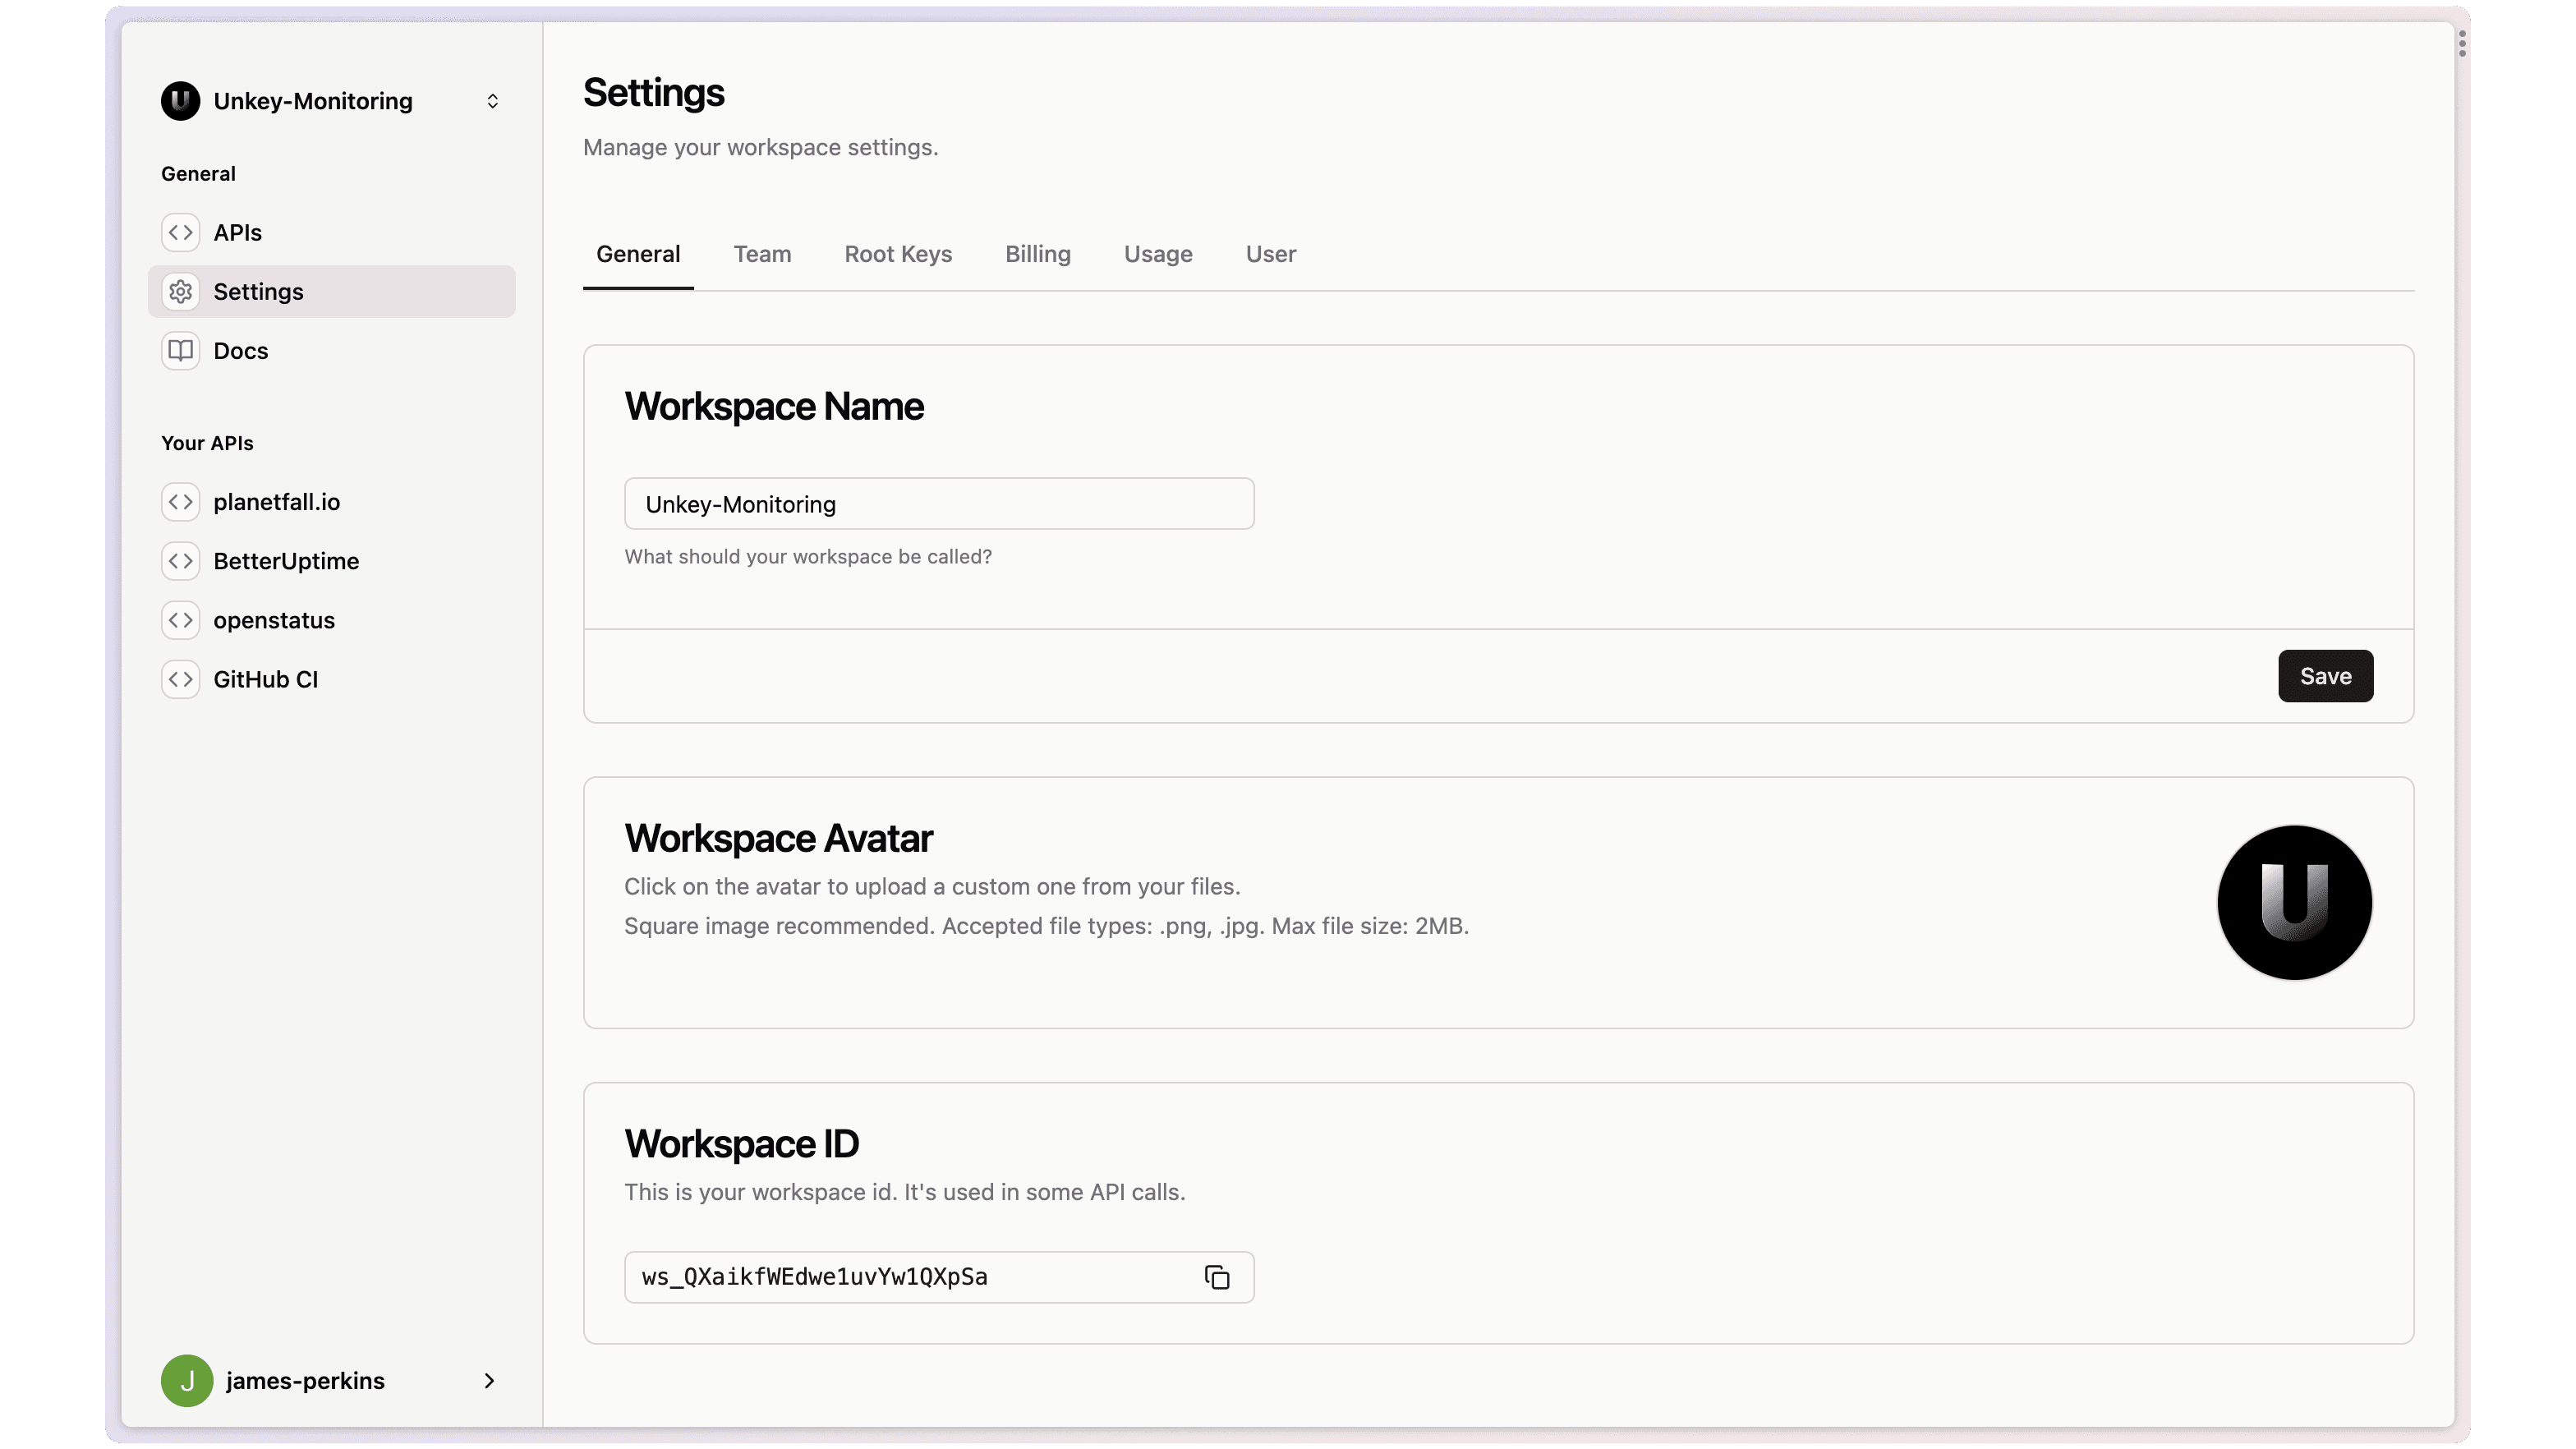The image size is (2576, 1449).
Task: Click the openstatus code icon
Action: (179, 619)
